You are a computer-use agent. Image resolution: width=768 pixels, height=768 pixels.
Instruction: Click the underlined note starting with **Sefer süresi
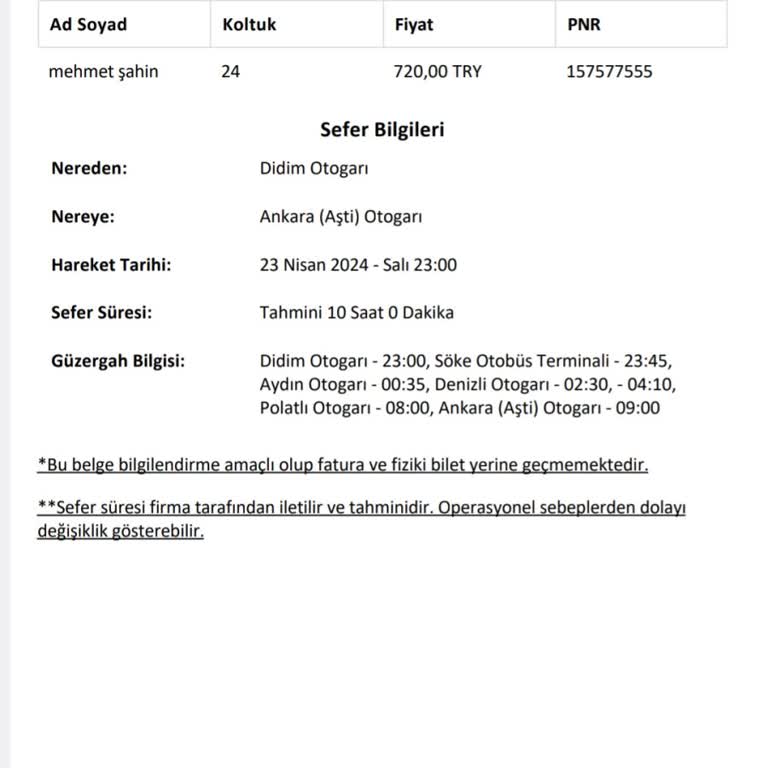pos(361,508)
